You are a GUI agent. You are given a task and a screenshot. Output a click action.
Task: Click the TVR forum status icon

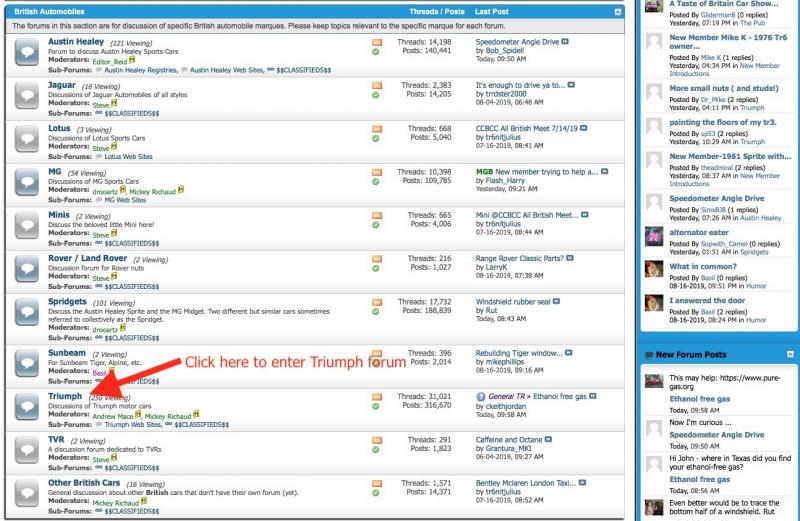27,450
